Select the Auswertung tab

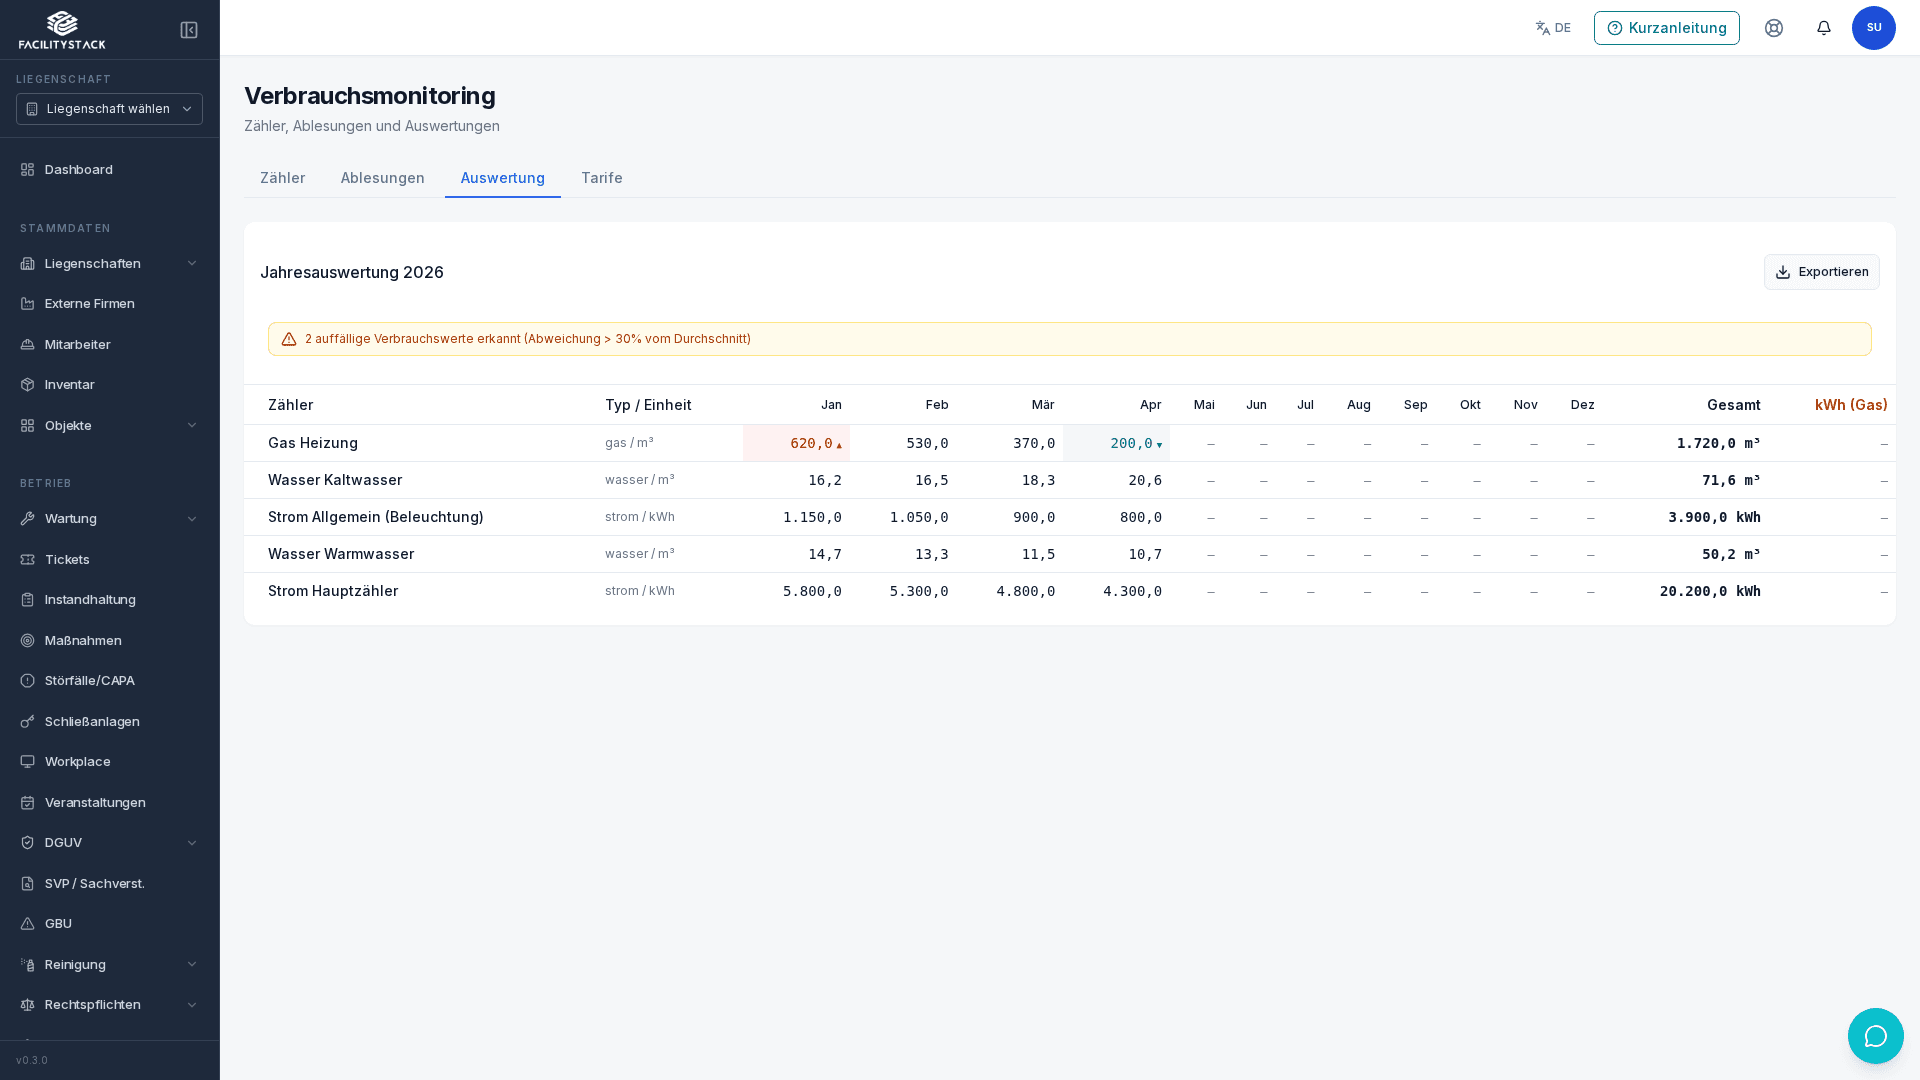(503, 178)
